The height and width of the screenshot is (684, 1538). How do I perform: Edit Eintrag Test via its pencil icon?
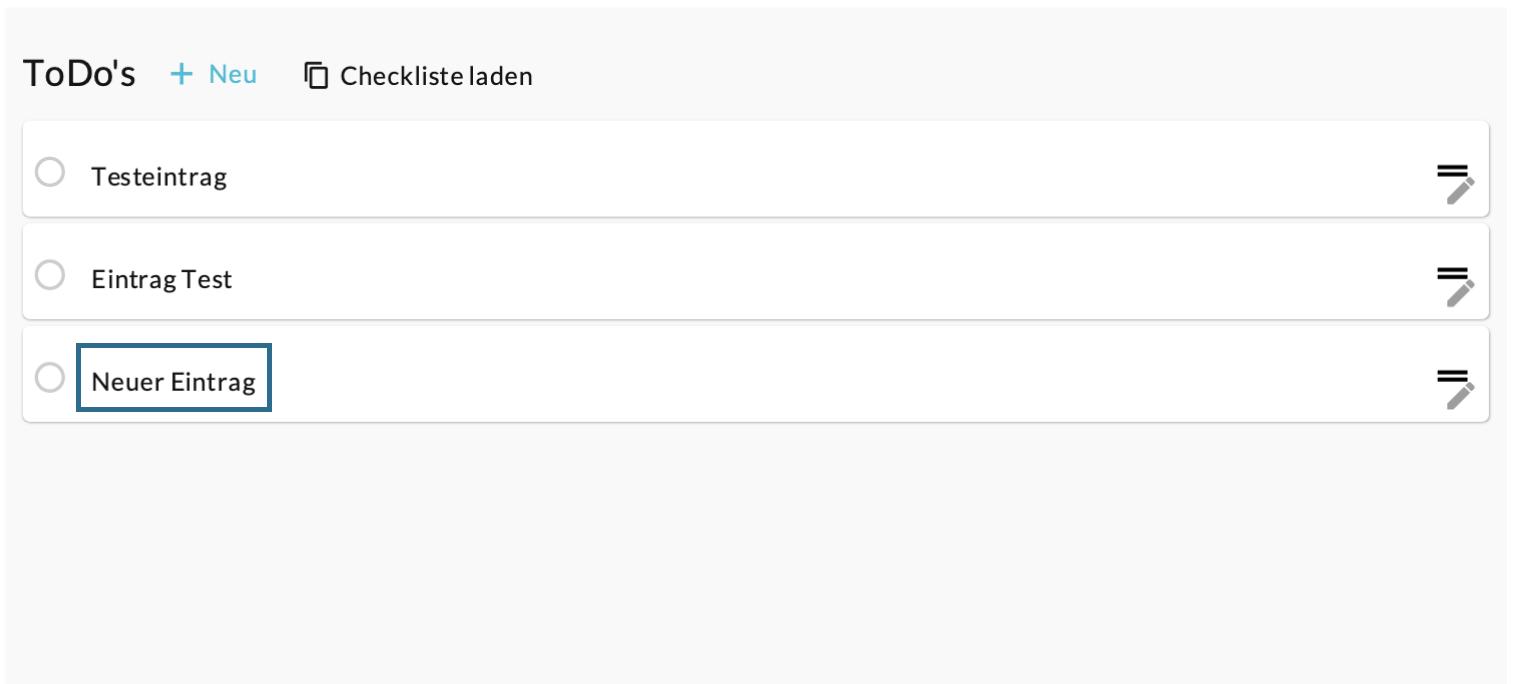(1461, 292)
